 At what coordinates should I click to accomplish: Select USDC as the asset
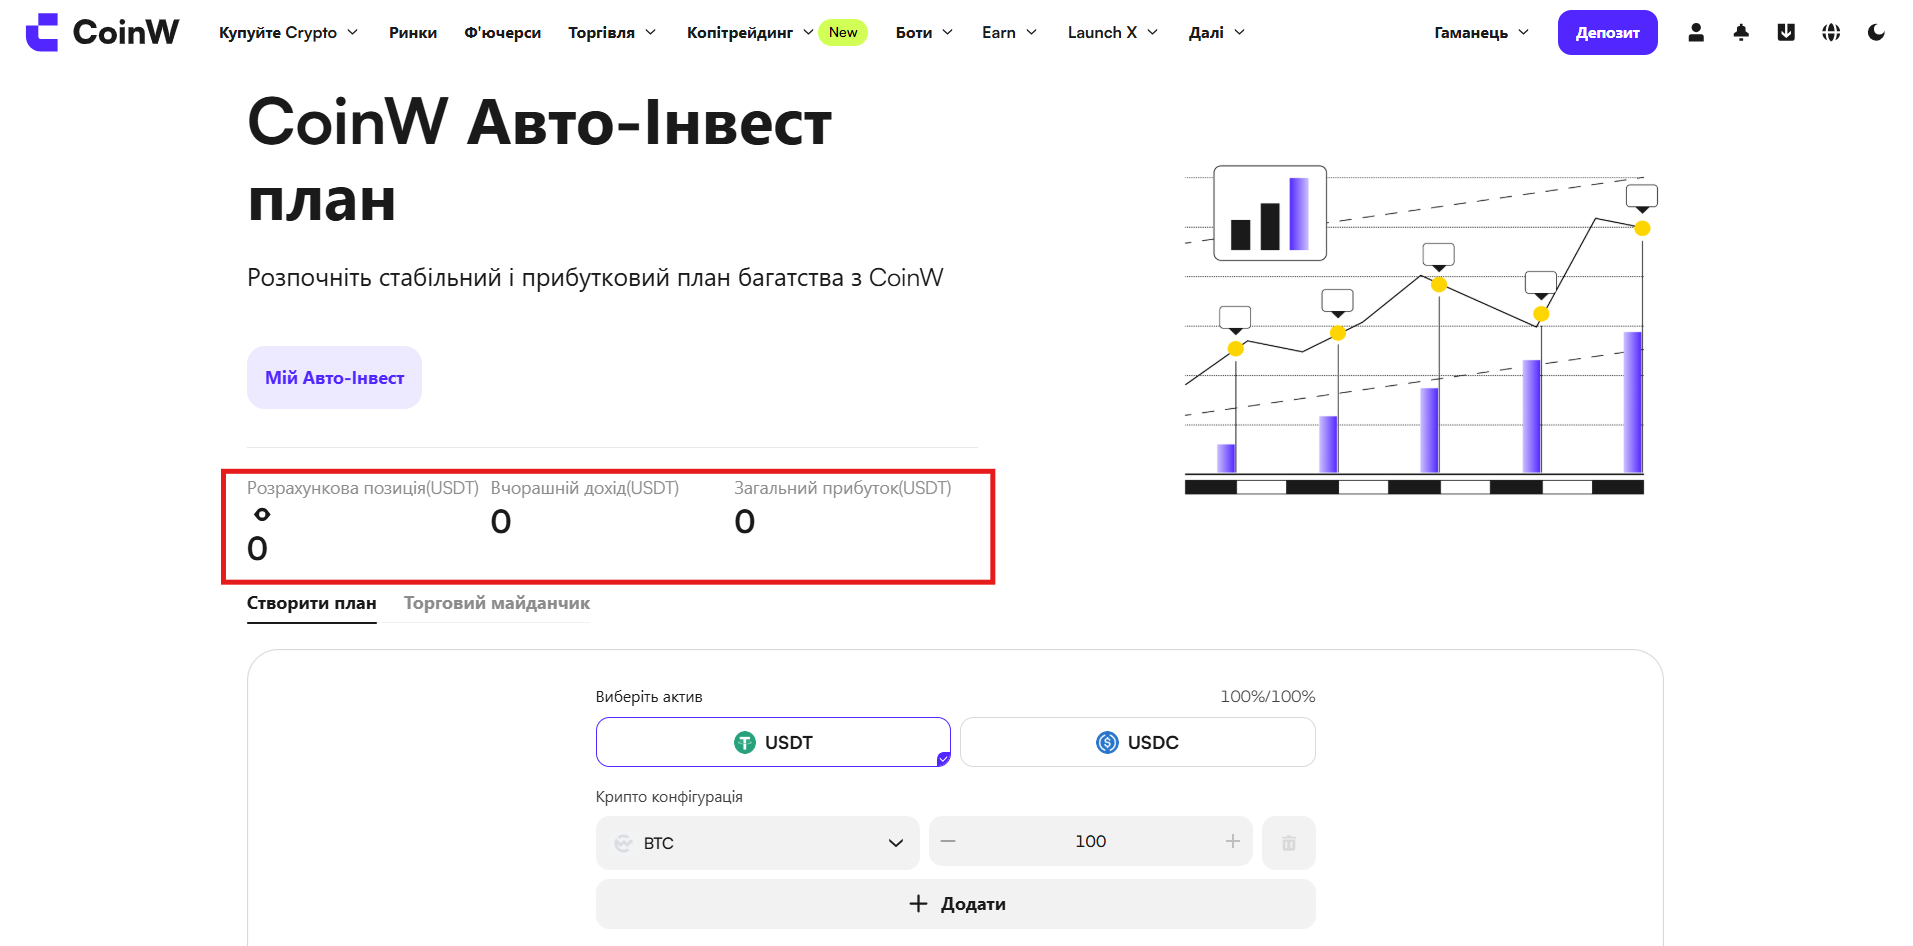1138,742
